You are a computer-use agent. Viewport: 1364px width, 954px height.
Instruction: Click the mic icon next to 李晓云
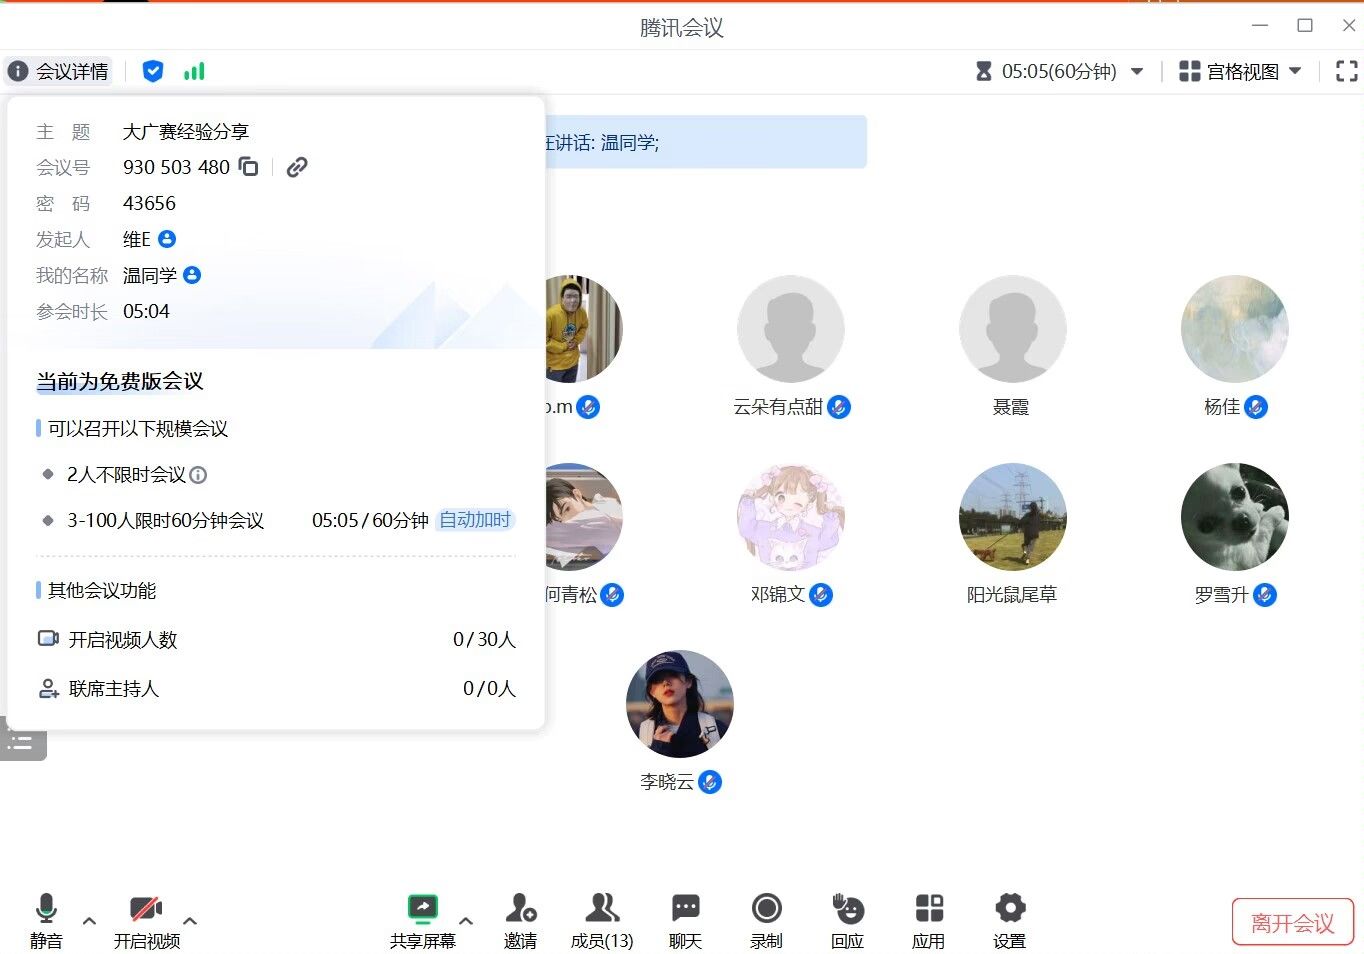click(710, 782)
